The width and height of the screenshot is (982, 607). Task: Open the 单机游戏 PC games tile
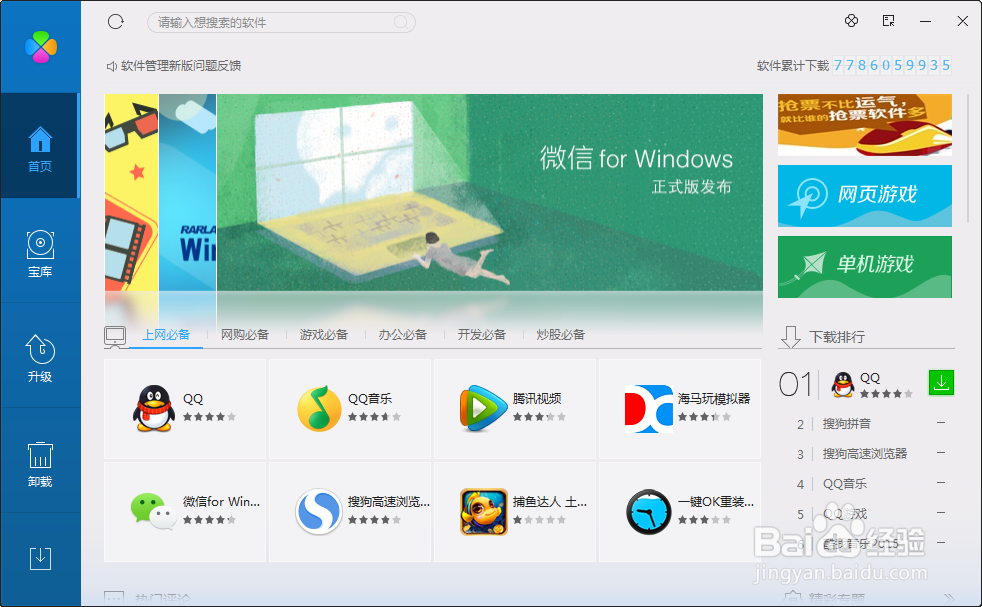click(864, 267)
